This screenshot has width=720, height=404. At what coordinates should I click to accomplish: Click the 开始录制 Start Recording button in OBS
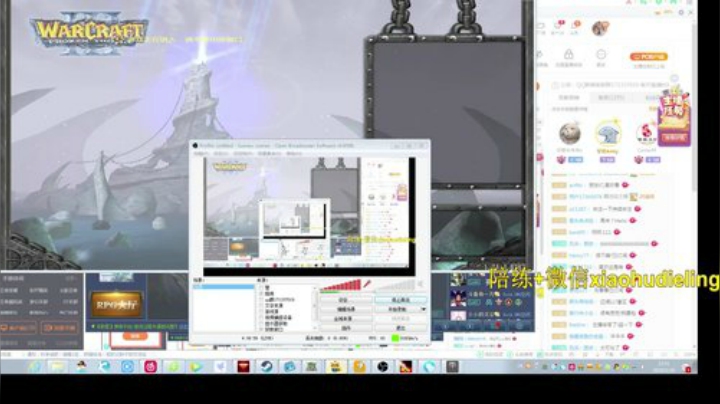tap(397, 309)
